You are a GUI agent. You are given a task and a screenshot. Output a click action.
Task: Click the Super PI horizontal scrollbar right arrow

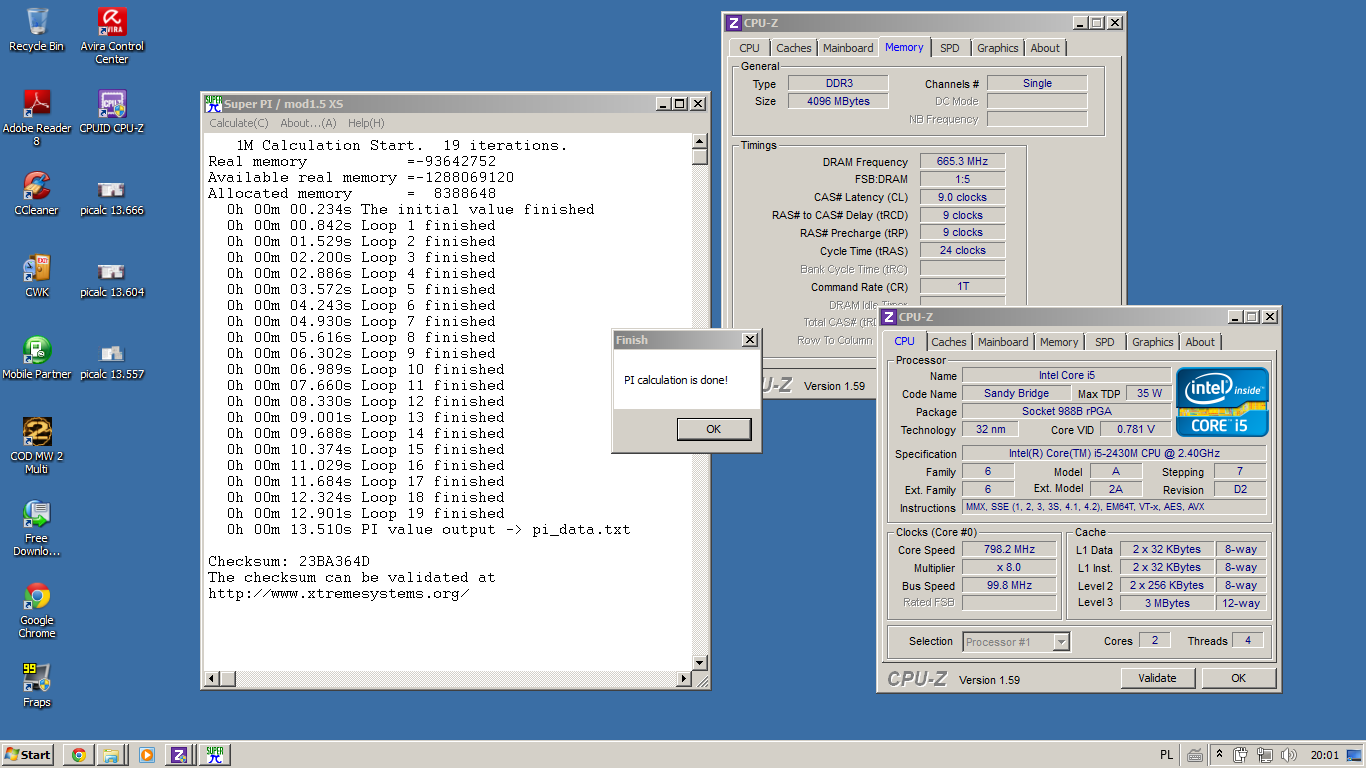pyautogui.click(x=685, y=679)
